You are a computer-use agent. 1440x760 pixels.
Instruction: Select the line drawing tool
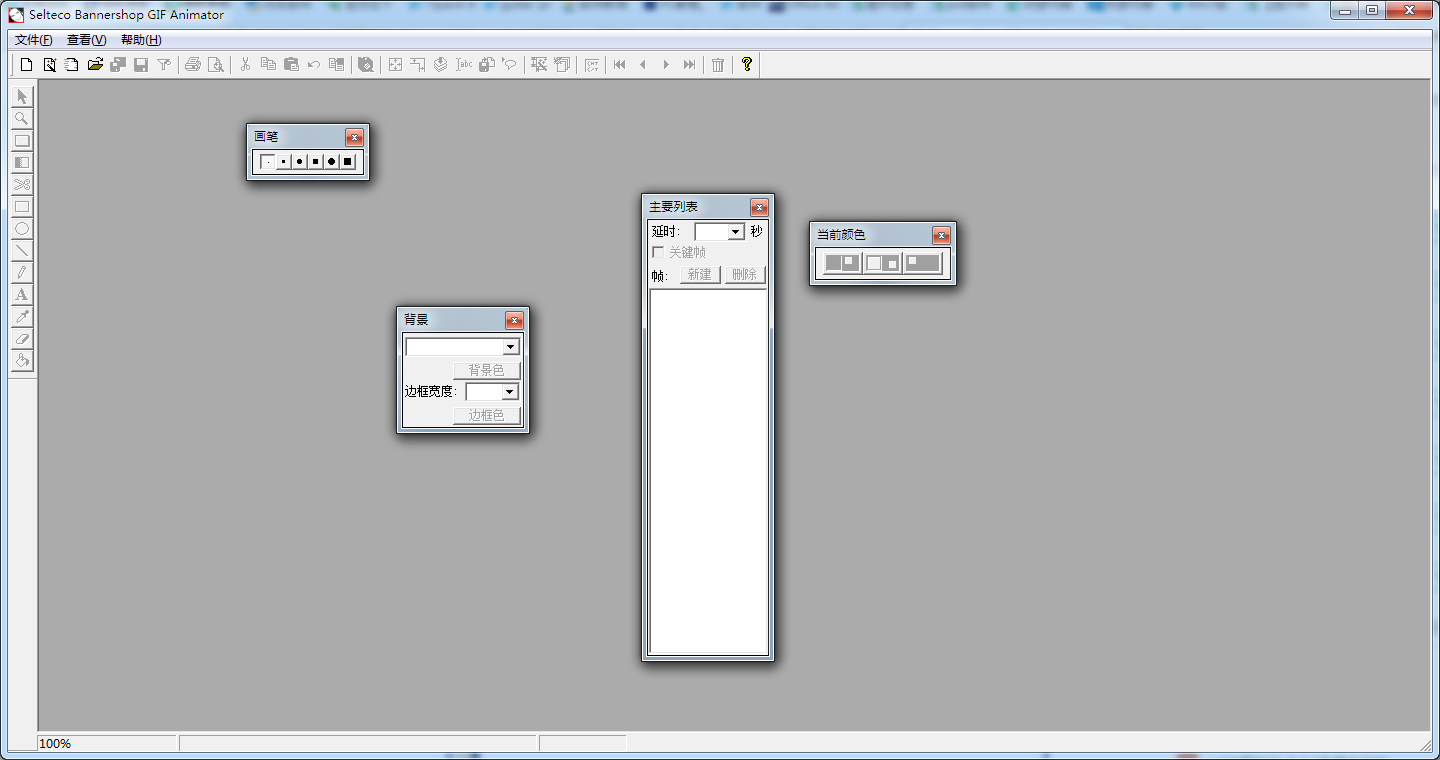pyautogui.click(x=22, y=251)
